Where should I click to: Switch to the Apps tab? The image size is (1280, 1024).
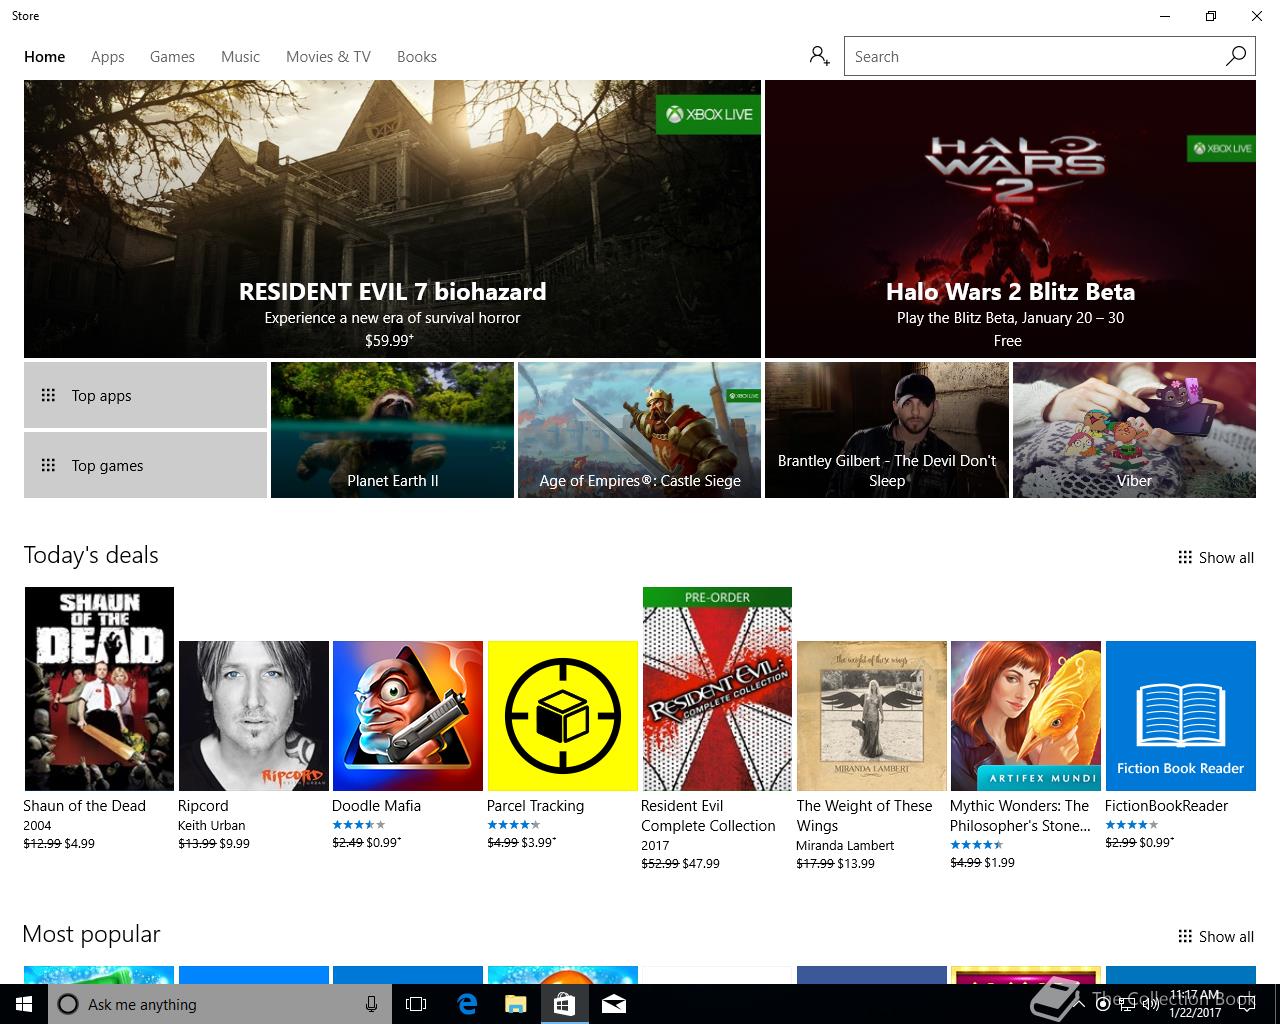(108, 57)
